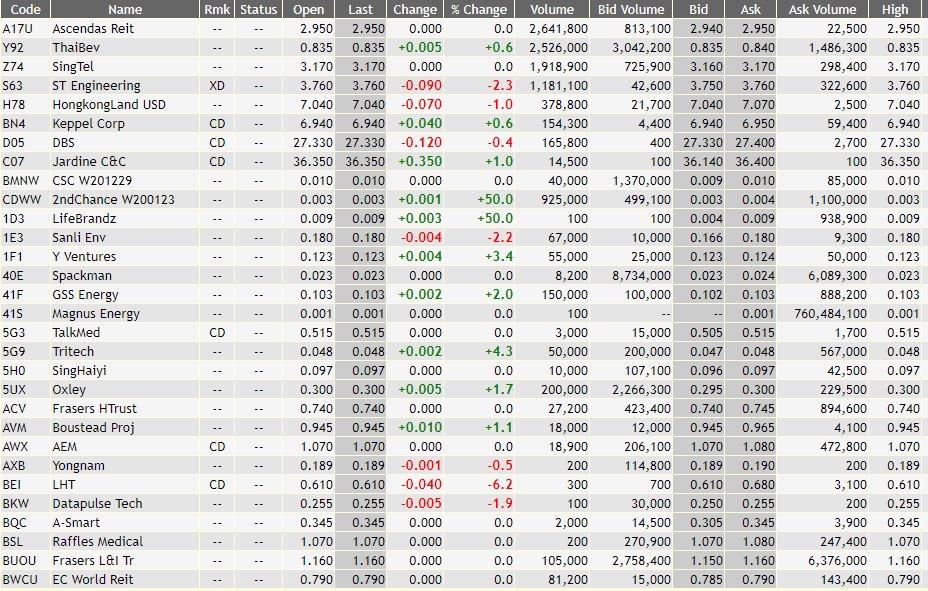Sort by the Change column header
Viewport: 928px width, 591px height.
click(x=415, y=9)
